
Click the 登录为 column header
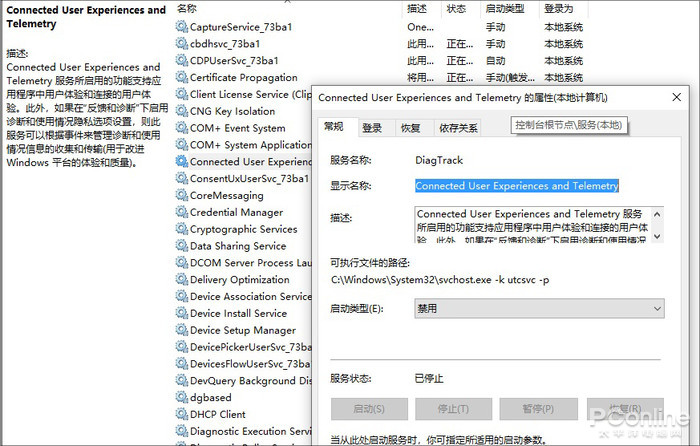coord(558,8)
